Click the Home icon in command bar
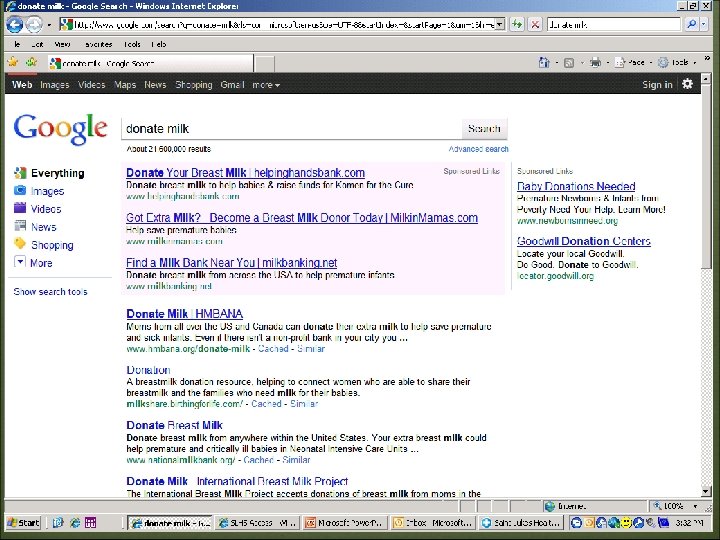The image size is (720, 540). point(544,62)
